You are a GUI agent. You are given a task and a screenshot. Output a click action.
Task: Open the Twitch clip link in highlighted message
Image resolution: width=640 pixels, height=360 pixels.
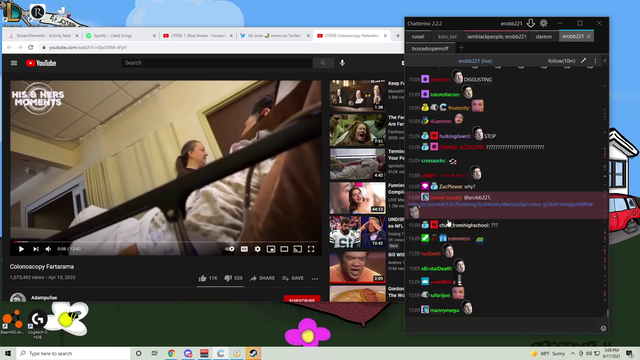click(x=500, y=204)
